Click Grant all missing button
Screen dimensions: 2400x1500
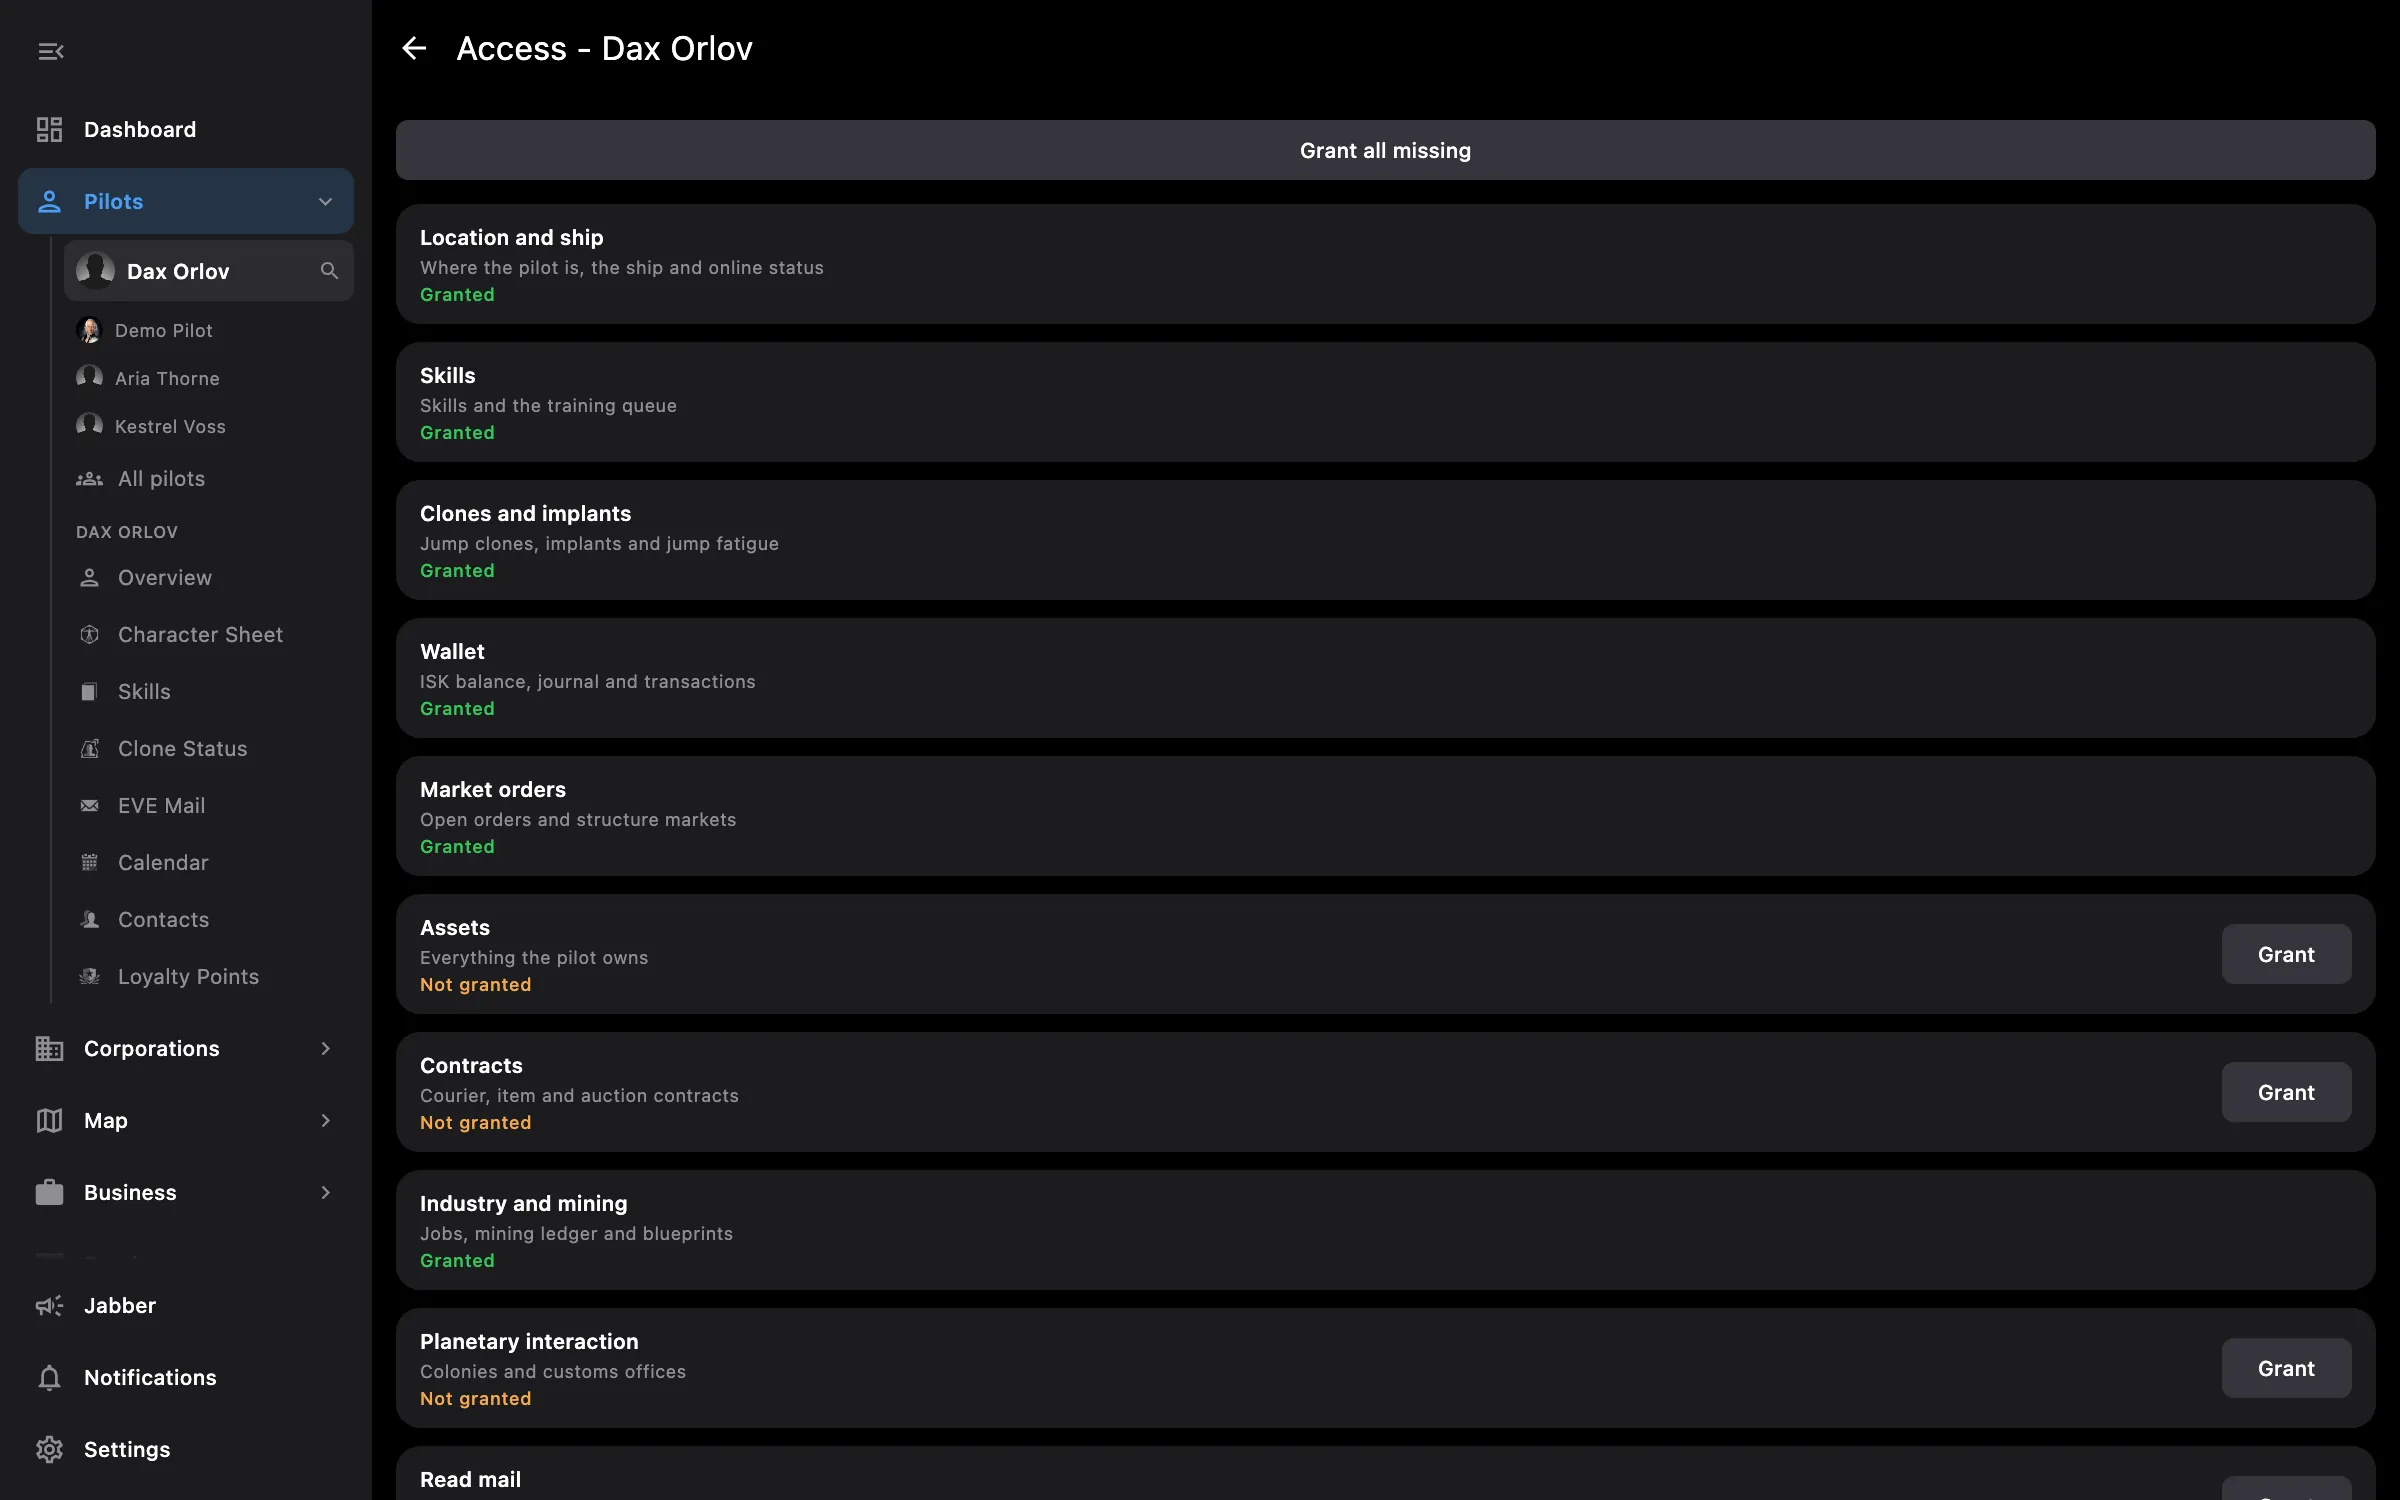coord(1385,150)
